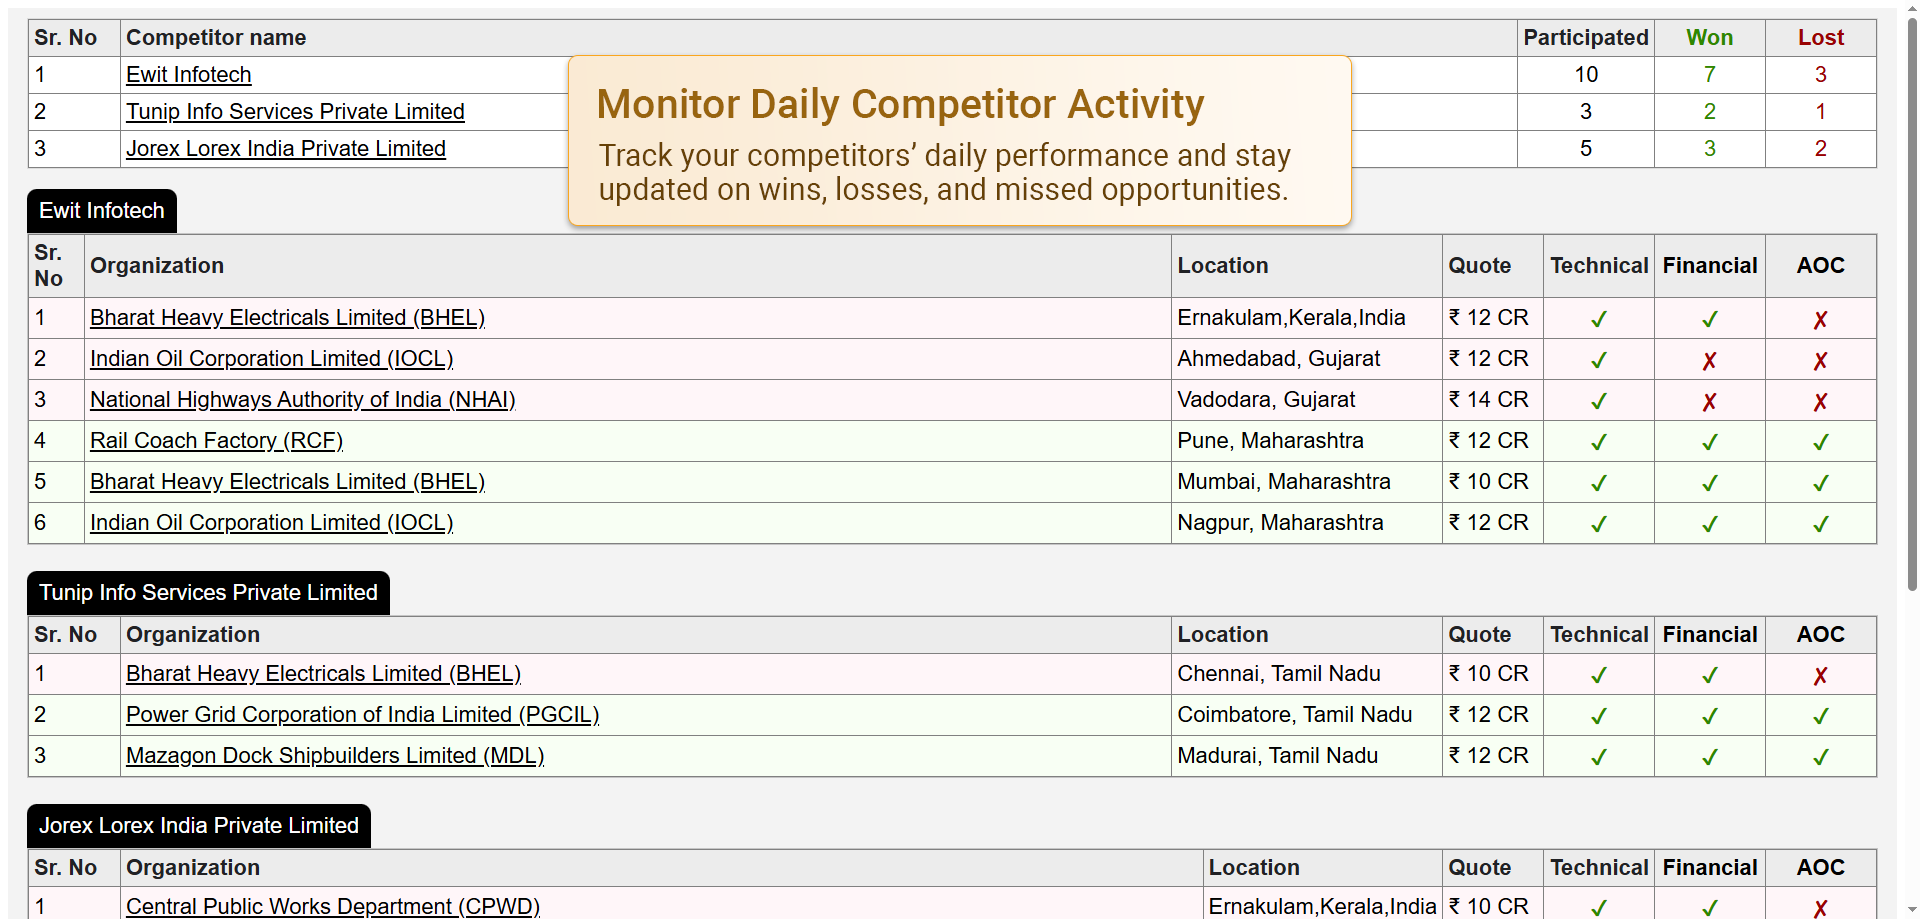Open Power Grid Corporation of India link
1920x919 pixels.
pyautogui.click(x=362, y=715)
